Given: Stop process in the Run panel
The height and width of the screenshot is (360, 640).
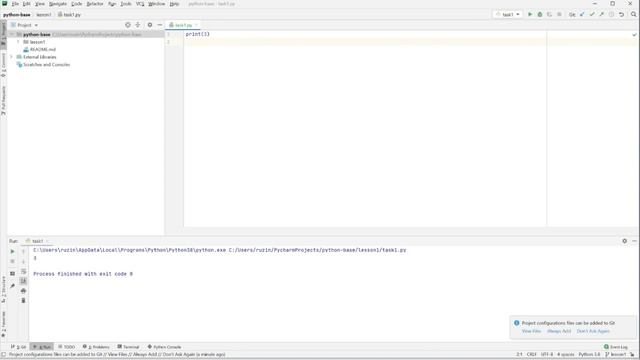Looking at the screenshot, I should coord(12,261).
